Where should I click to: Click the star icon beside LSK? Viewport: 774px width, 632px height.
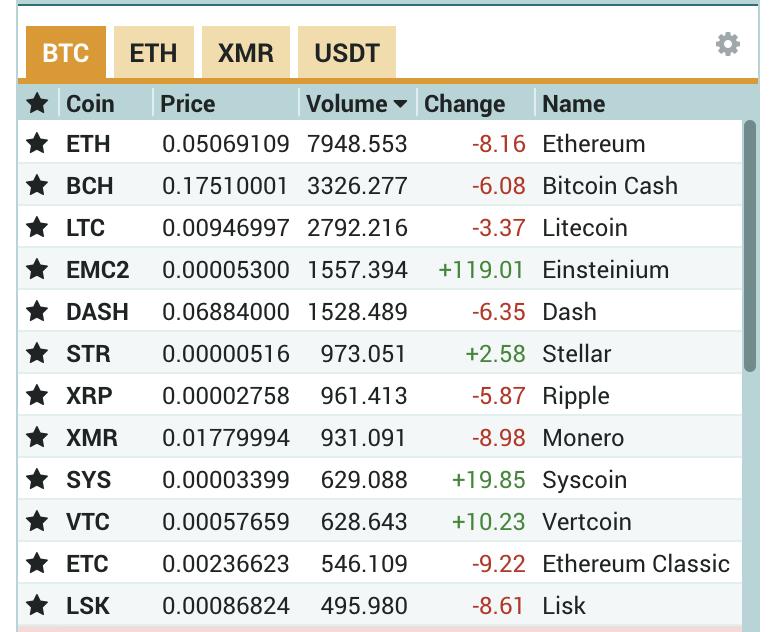(37, 606)
